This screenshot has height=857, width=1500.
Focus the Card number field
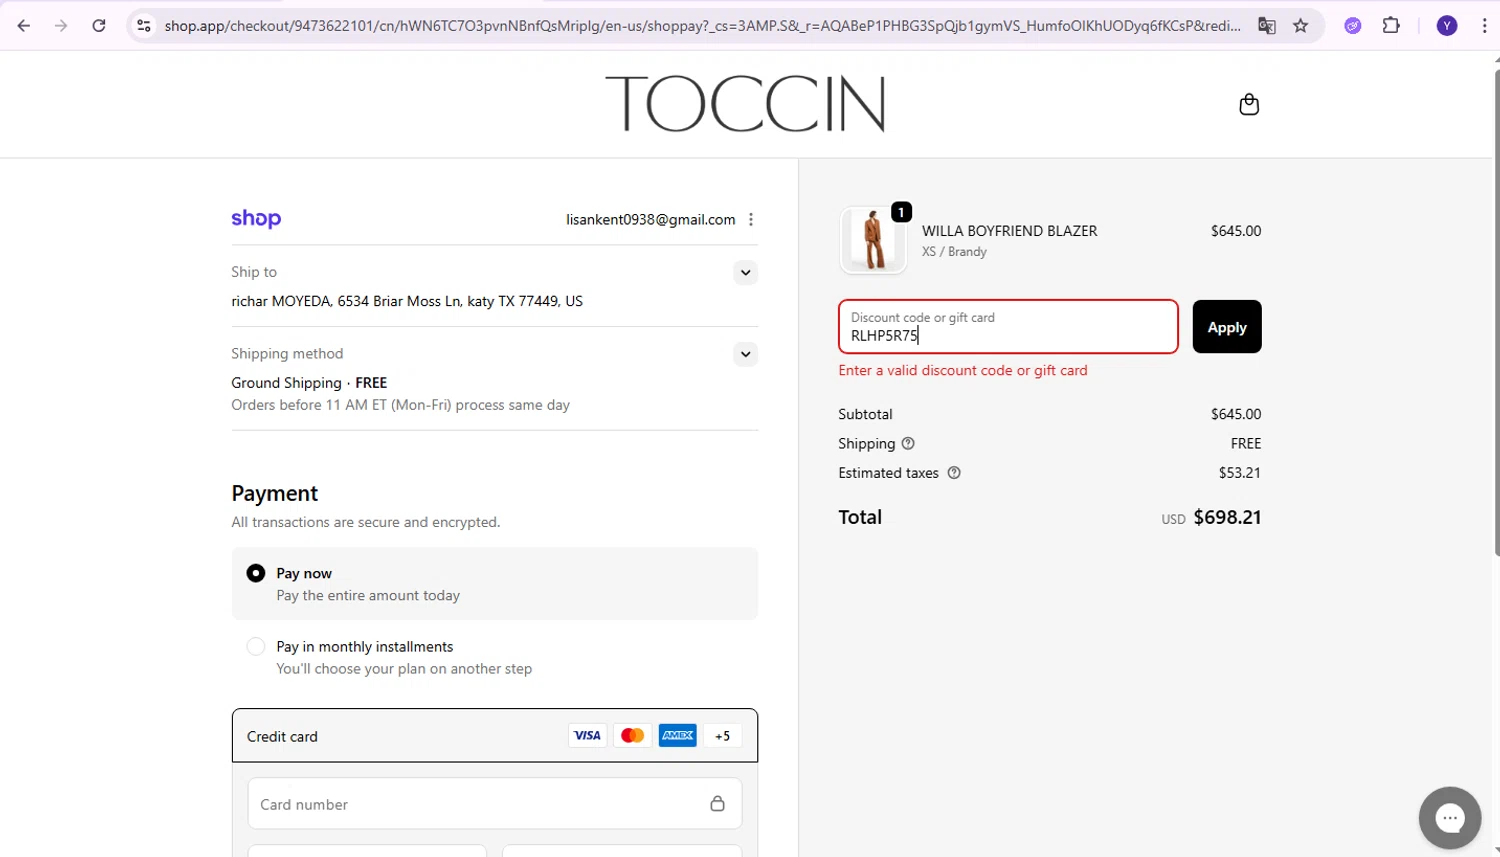(495, 804)
